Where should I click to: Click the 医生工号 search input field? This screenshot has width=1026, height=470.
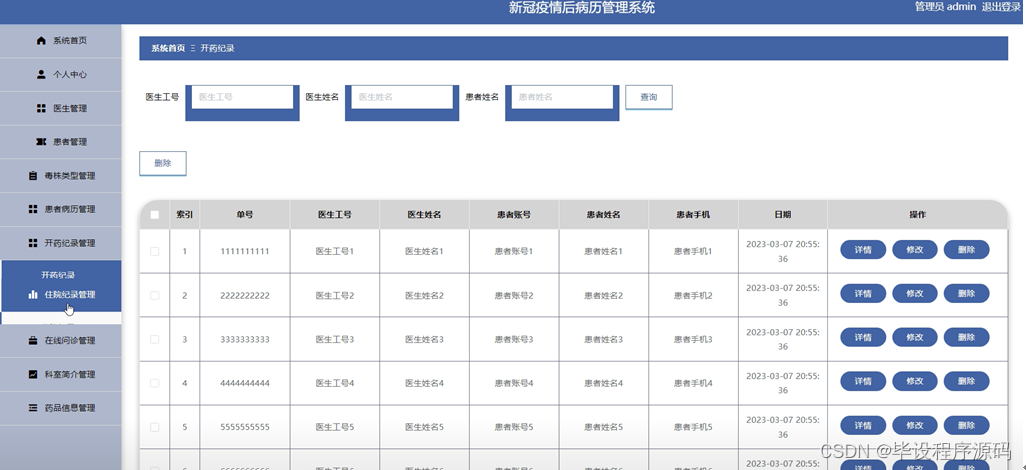point(242,97)
